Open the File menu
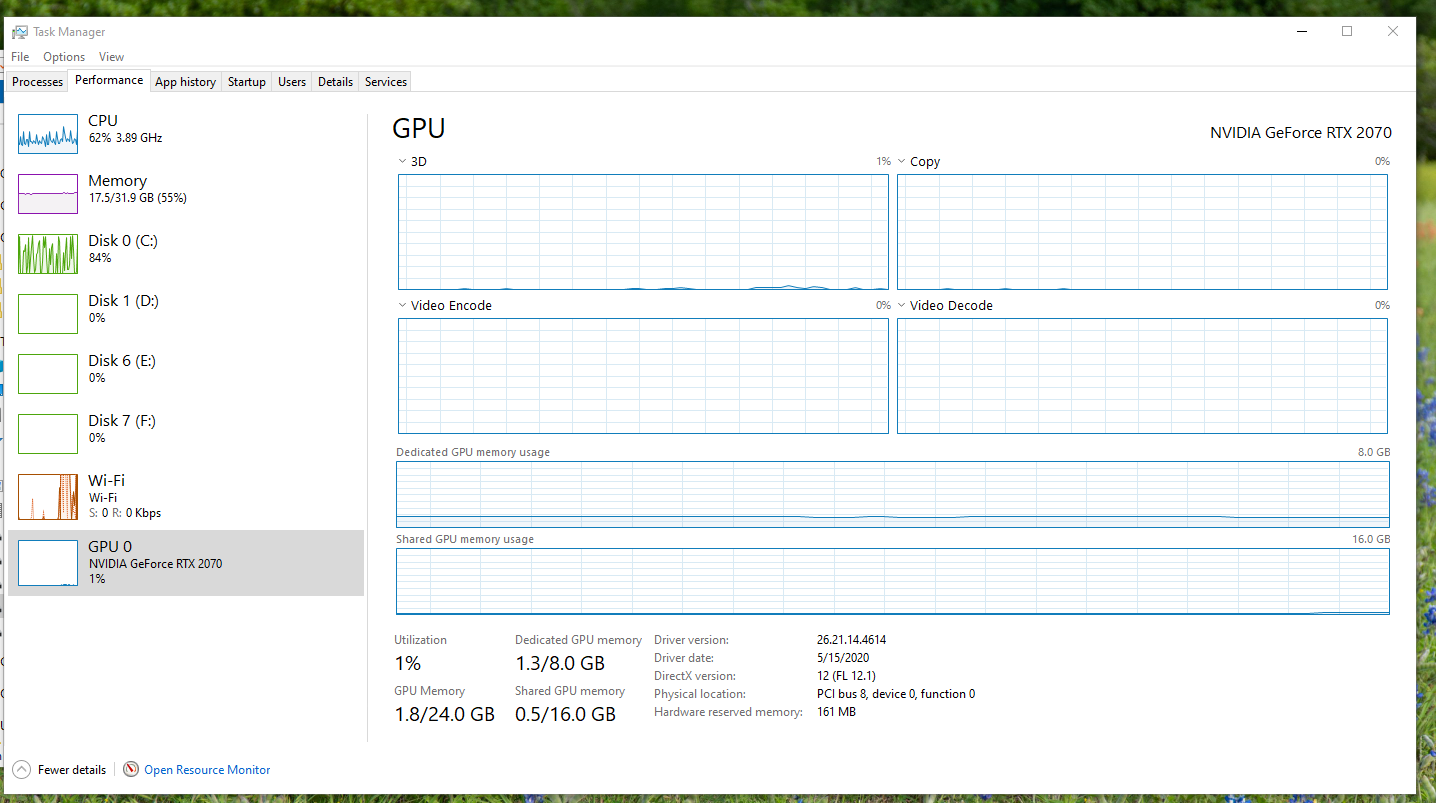1436x803 pixels. coord(19,57)
